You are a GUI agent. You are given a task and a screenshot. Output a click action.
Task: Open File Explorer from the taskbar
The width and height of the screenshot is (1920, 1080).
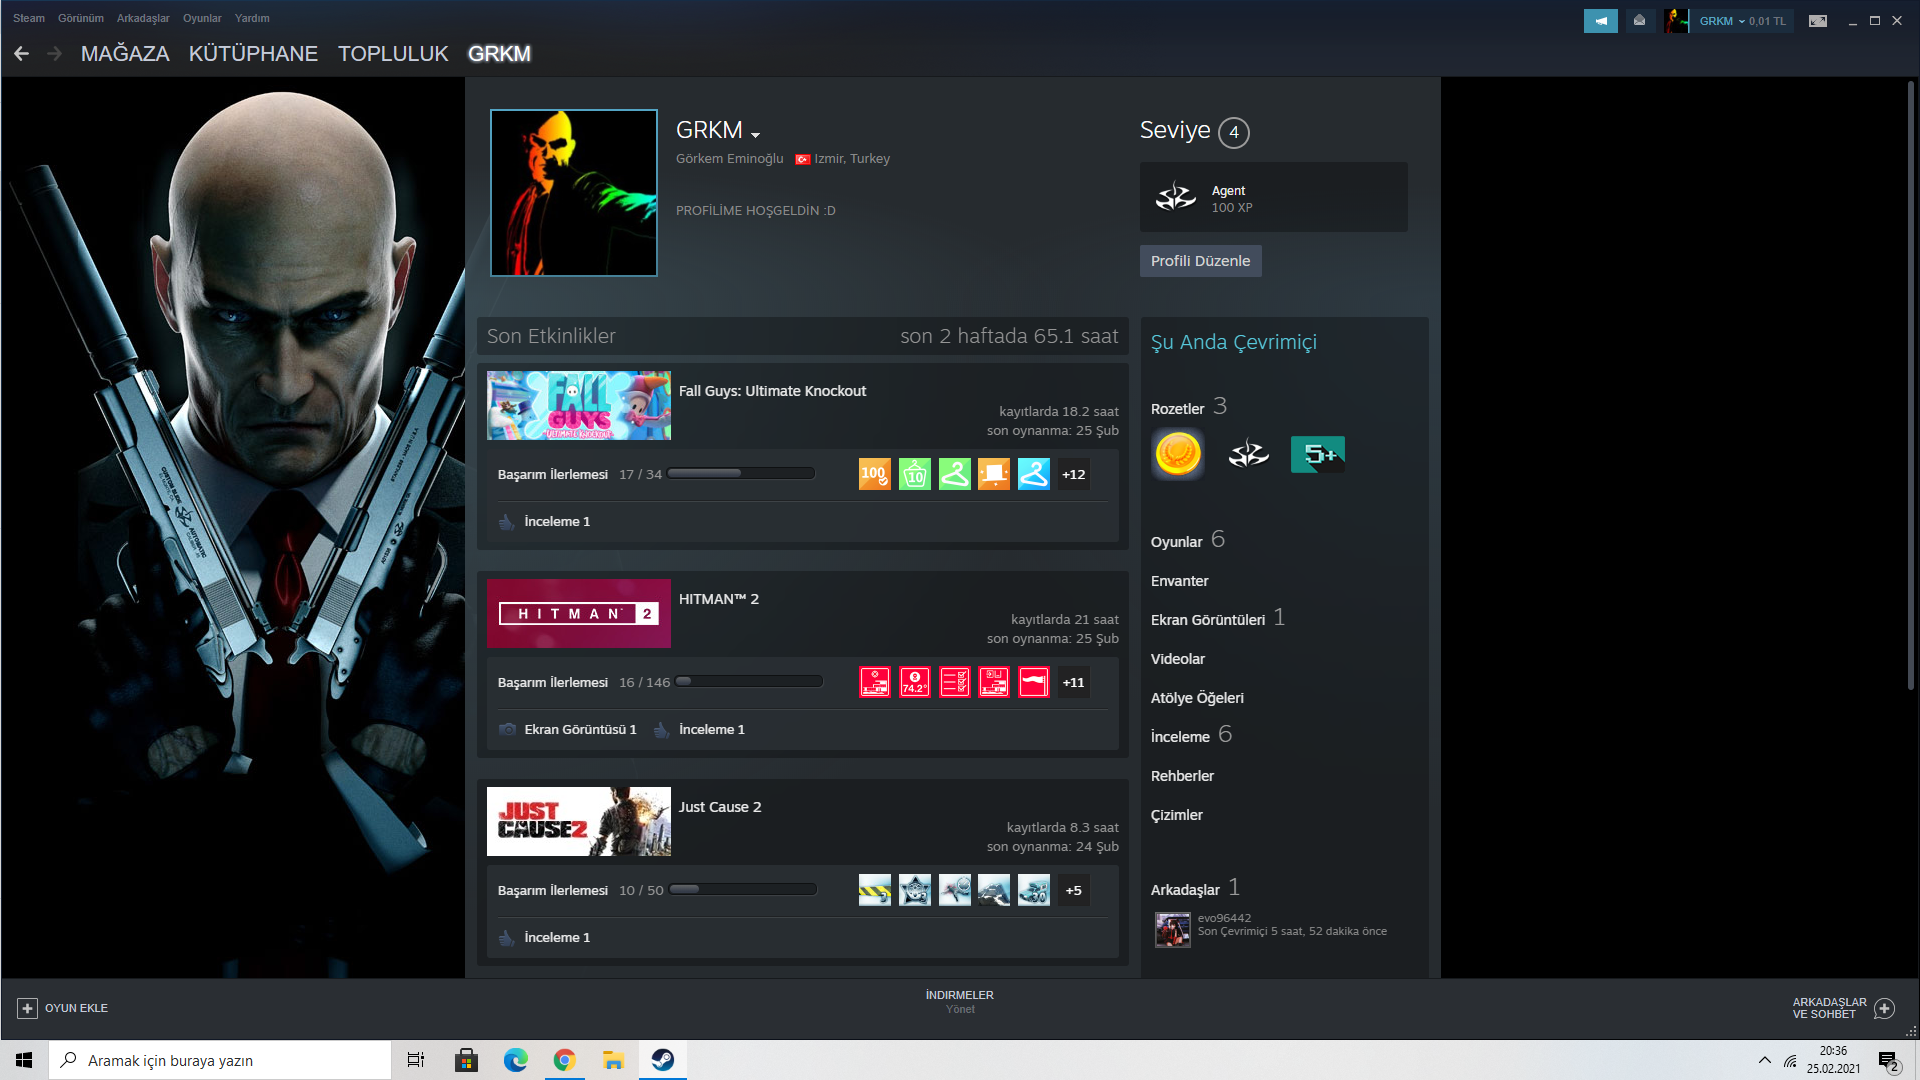[x=613, y=1060]
